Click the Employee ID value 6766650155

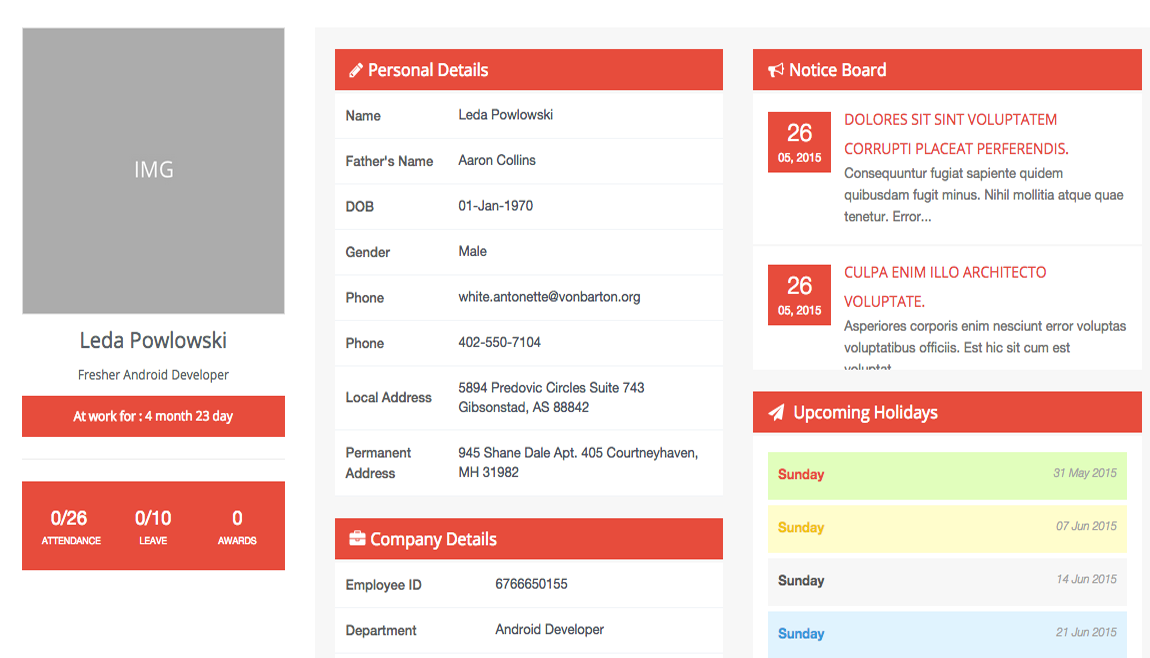coord(531,584)
